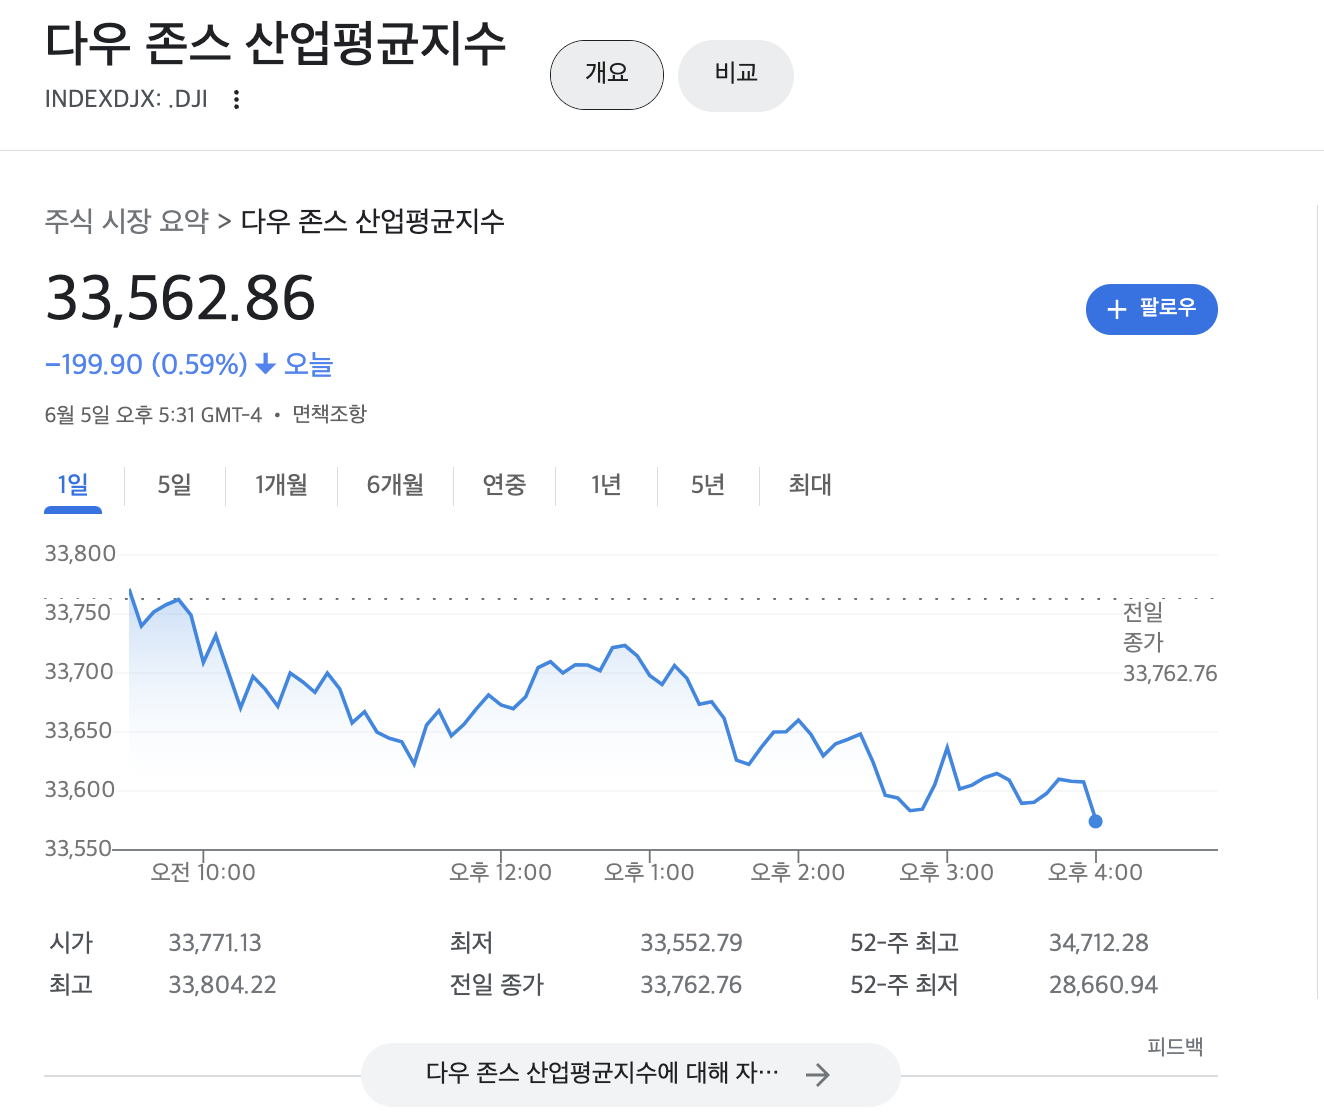
Task: Open 다우 존스 산업평균지수에 대해 자… button
Action: coord(631,1075)
